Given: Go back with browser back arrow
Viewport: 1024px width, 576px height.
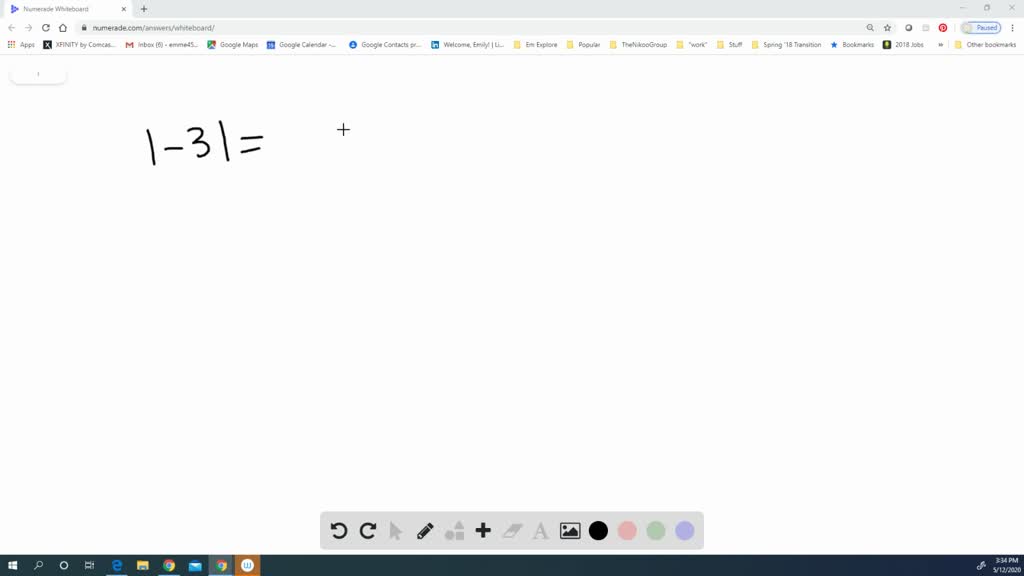Looking at the screenshot, I should (11, 28).
